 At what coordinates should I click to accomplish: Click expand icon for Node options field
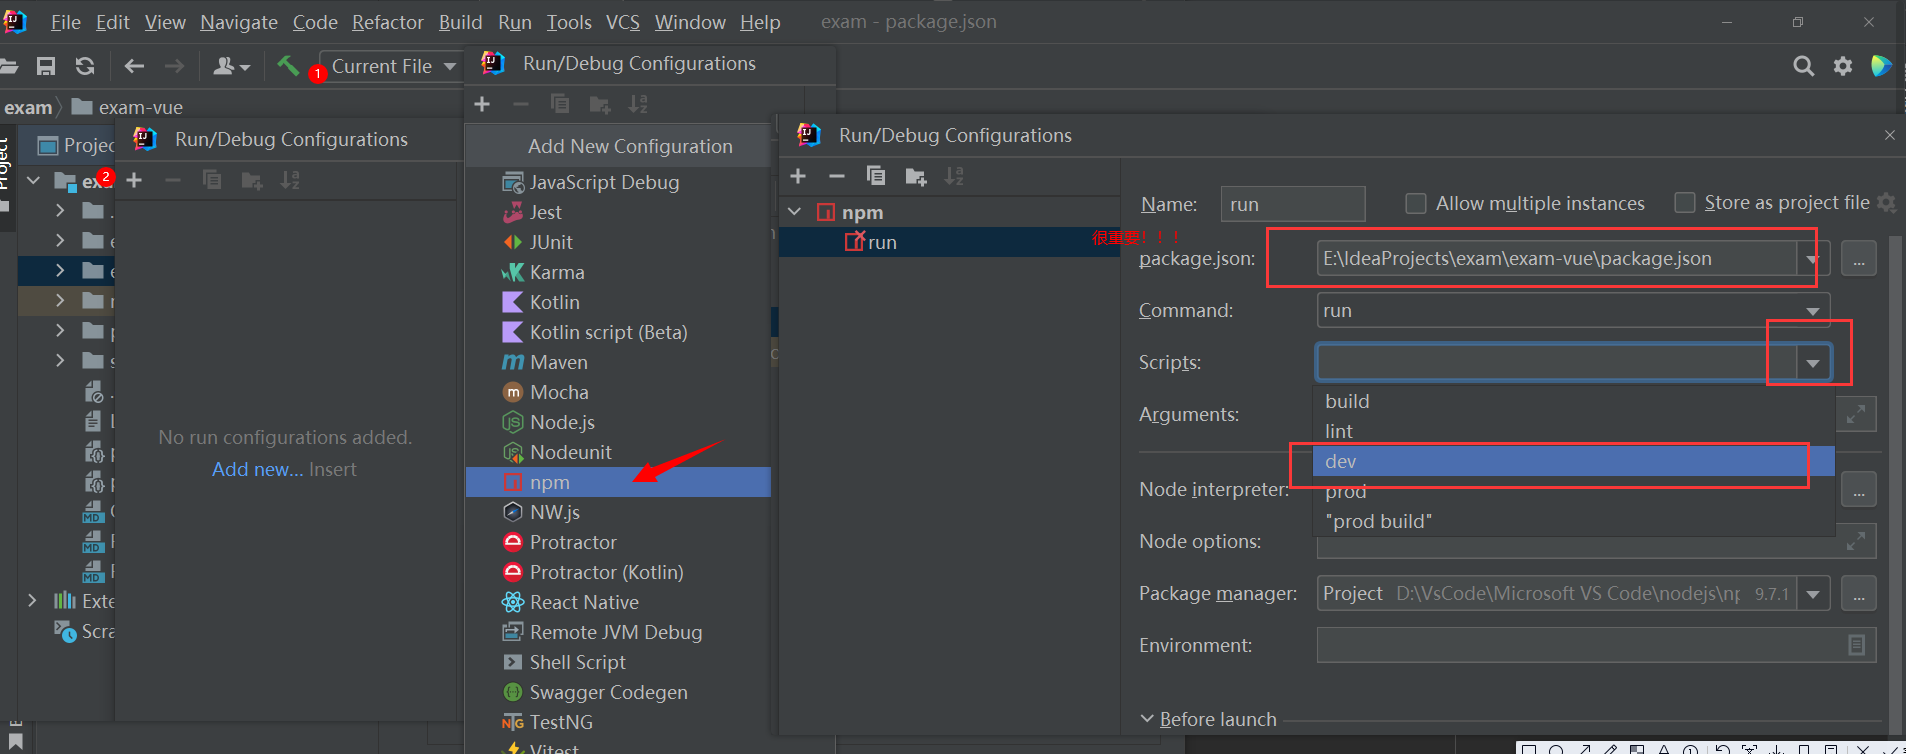pyautogui.click(x=1856, y=541)
